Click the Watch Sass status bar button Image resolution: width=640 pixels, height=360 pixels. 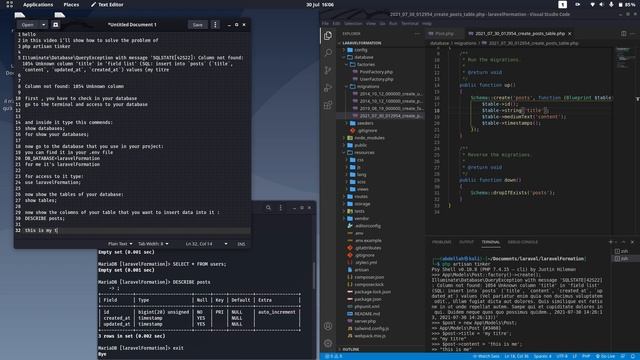[x=486, y=356]
